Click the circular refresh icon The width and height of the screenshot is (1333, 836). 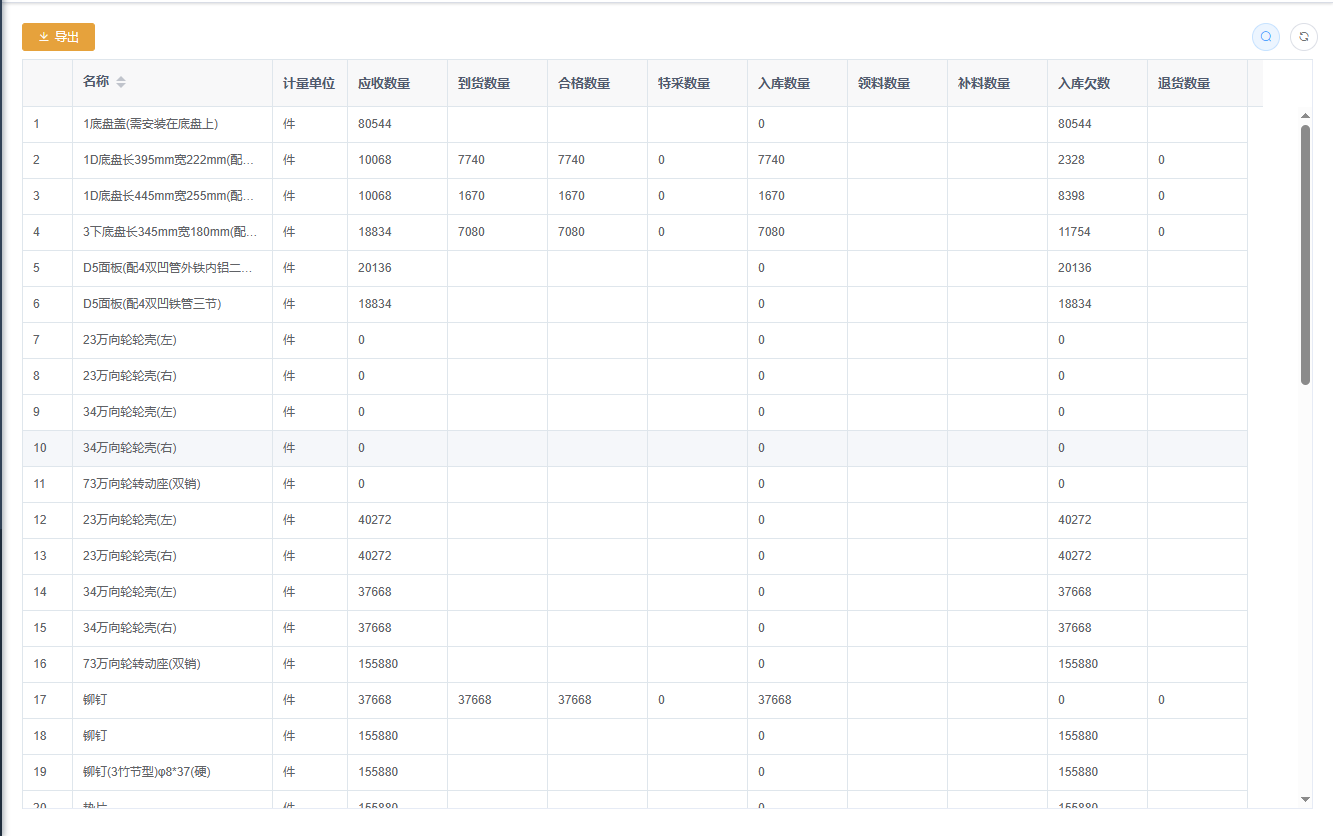point(1303,37)
